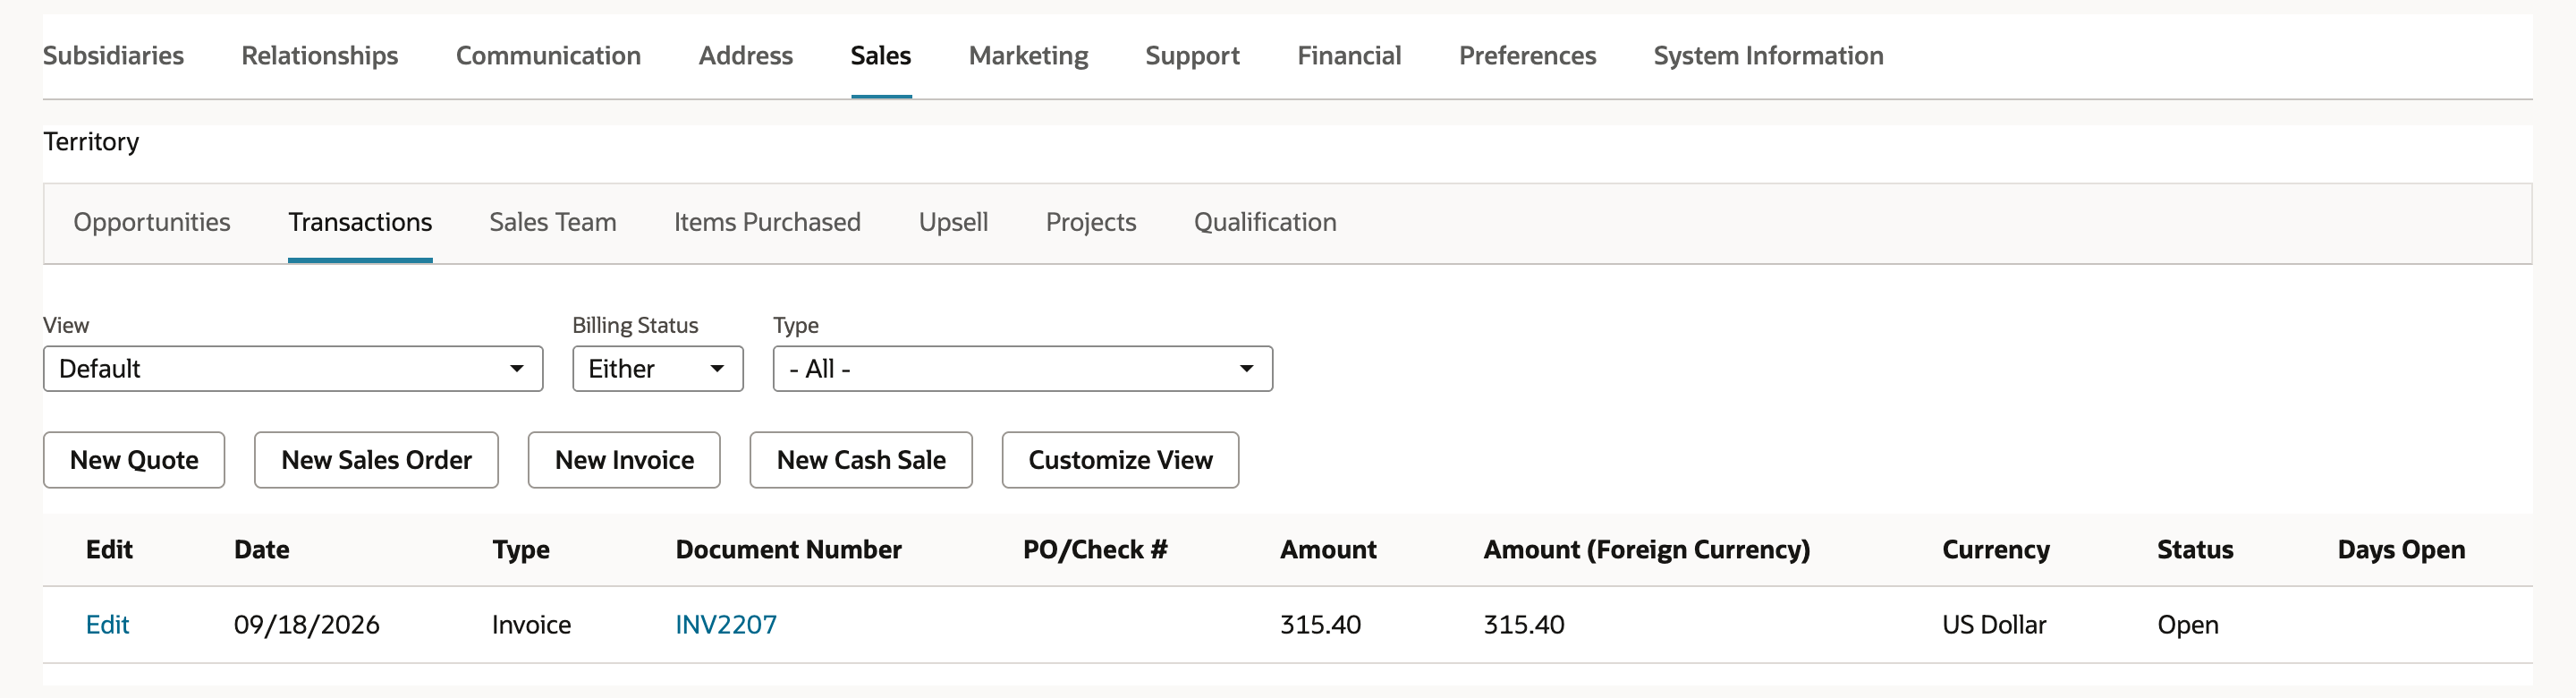Viewport: 2576px width, 698px height.
Task: Open the Sales Team subtab
Action: [553, 222]
